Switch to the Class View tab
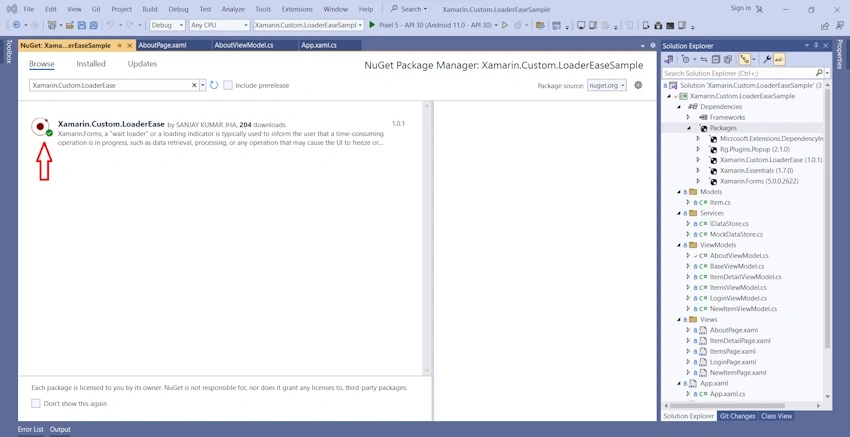Image resolution: width=850 pixels, height=437 pixels. click(776, 416)
